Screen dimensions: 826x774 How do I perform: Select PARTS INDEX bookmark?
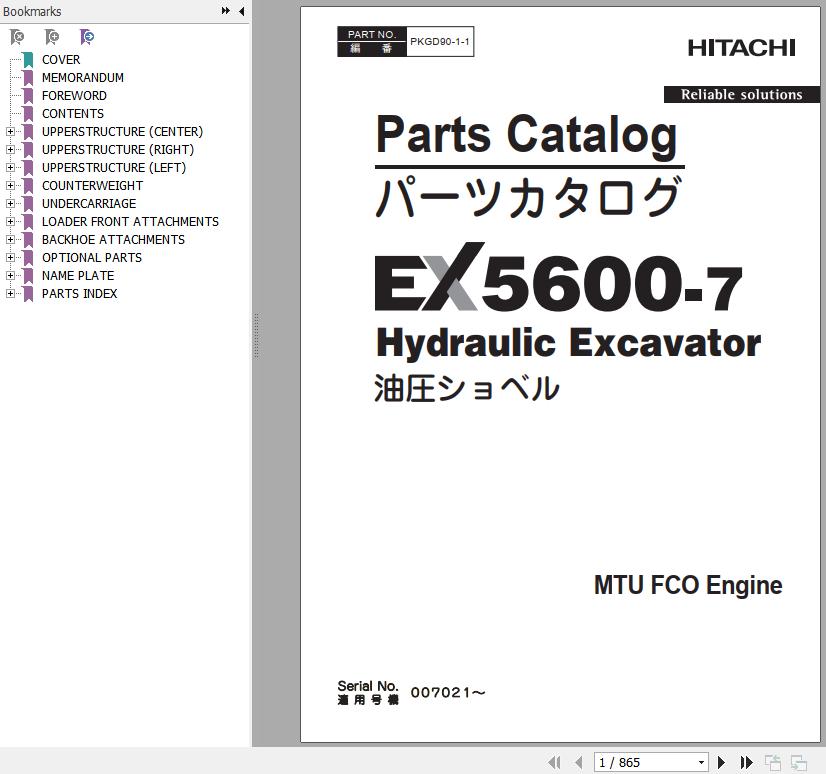80,293
